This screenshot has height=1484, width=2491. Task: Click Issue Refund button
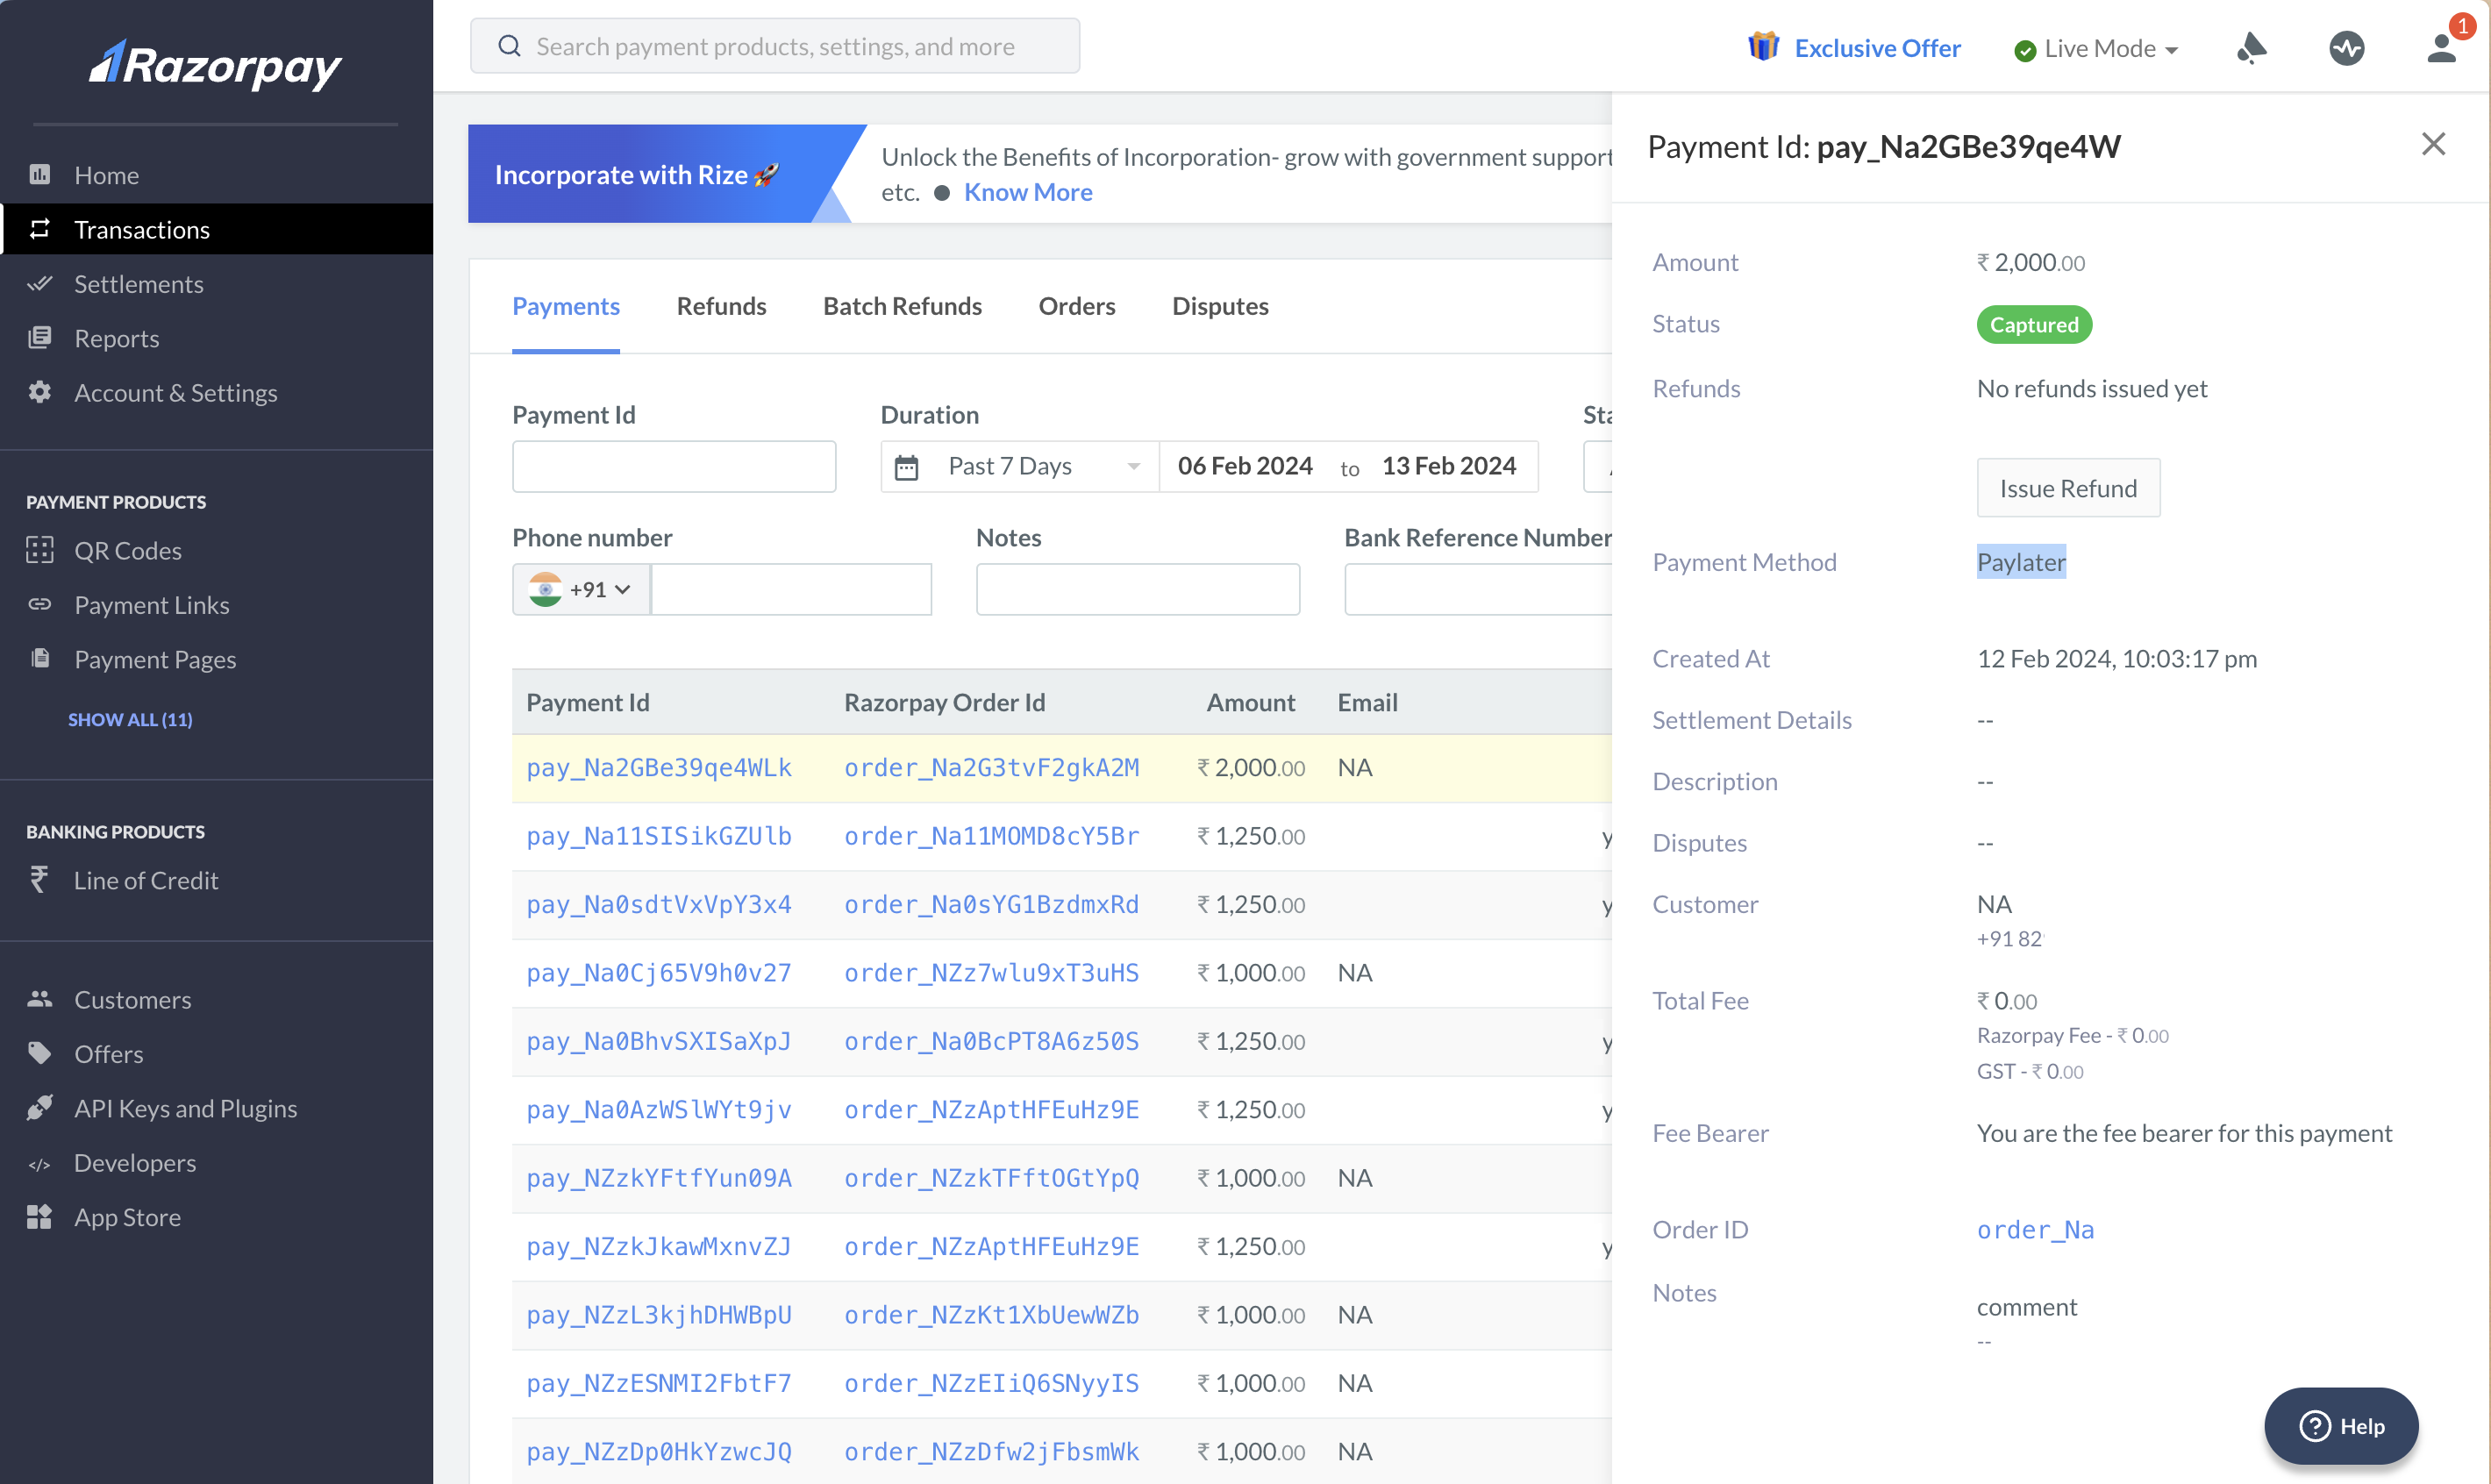tap(2068, 488)
